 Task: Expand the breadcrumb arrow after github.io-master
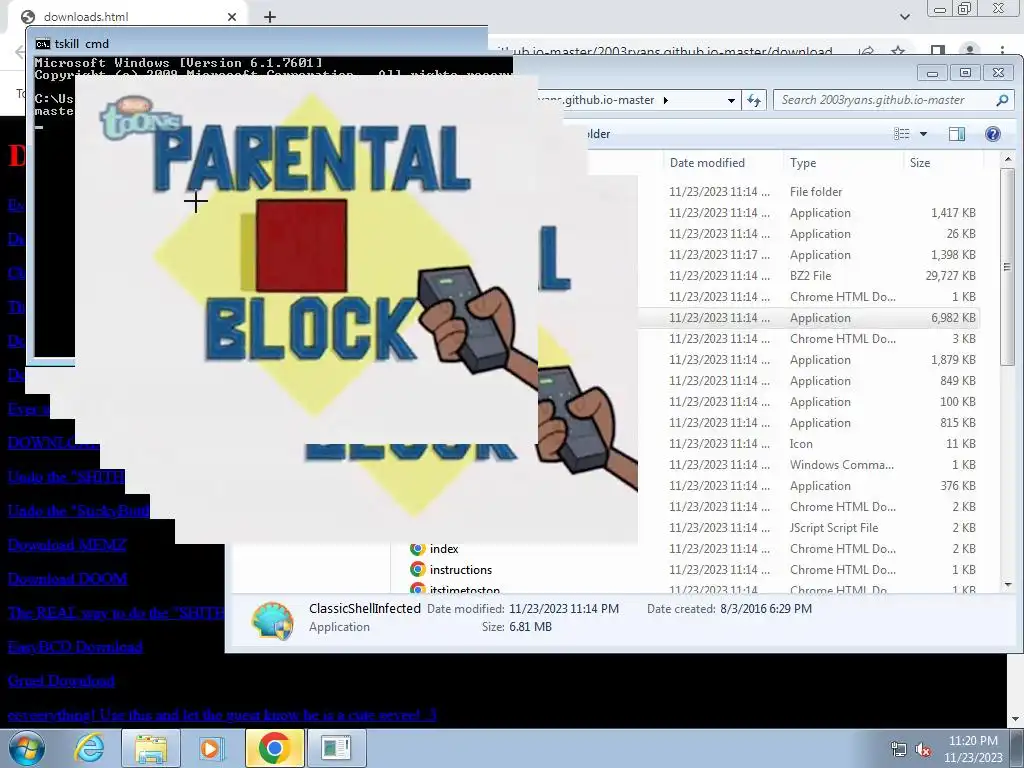point(665,100)
